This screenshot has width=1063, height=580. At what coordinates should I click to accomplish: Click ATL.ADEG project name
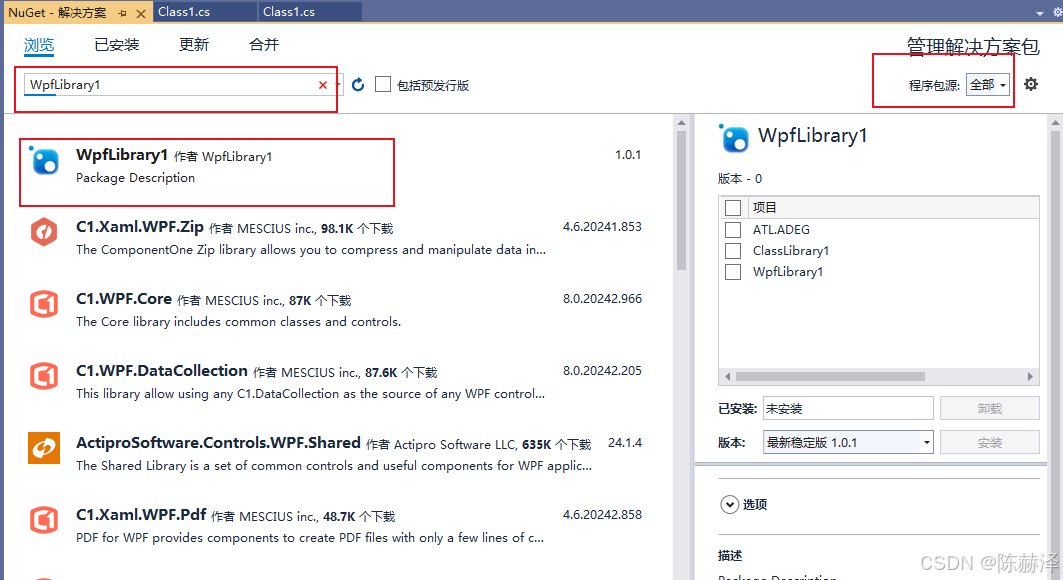[781, 230]
